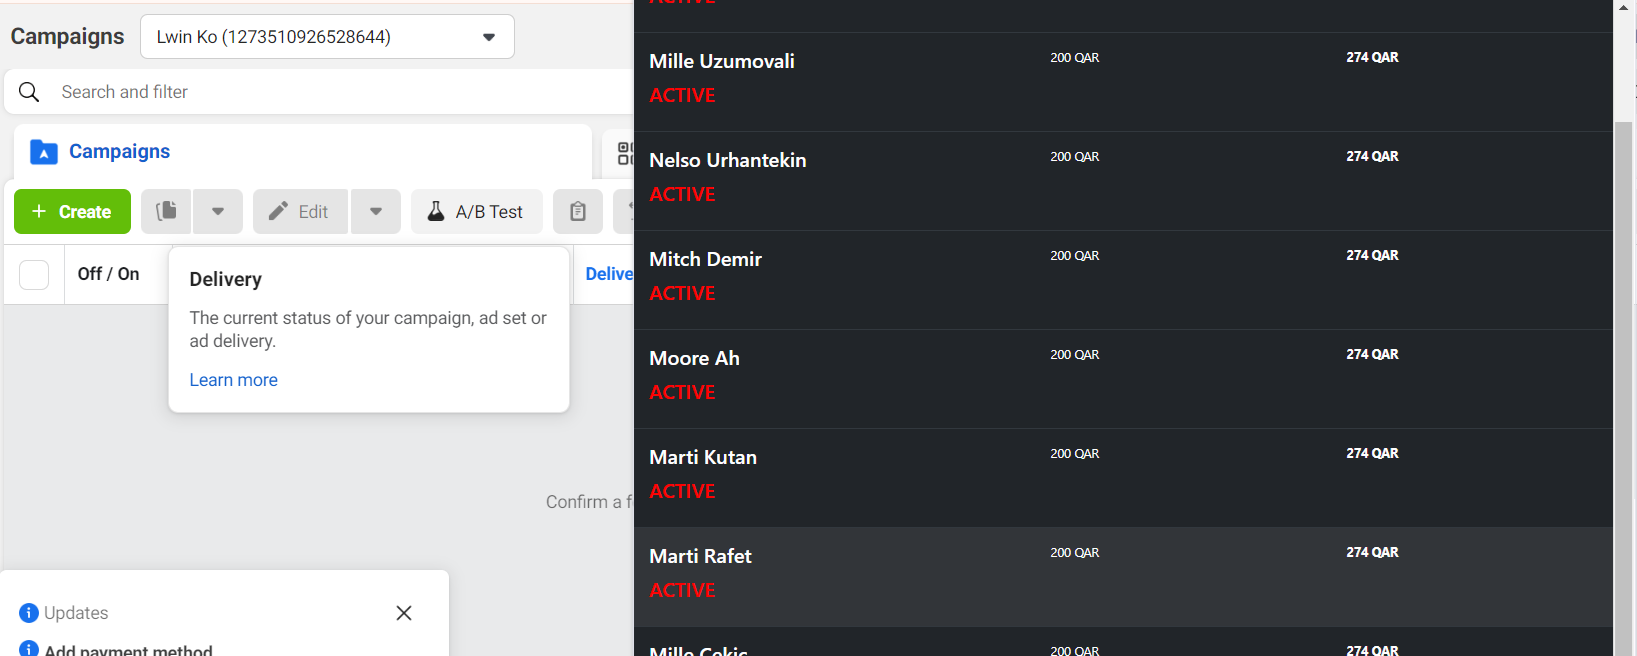Select the Marti Rafet row

(1123, 577)
